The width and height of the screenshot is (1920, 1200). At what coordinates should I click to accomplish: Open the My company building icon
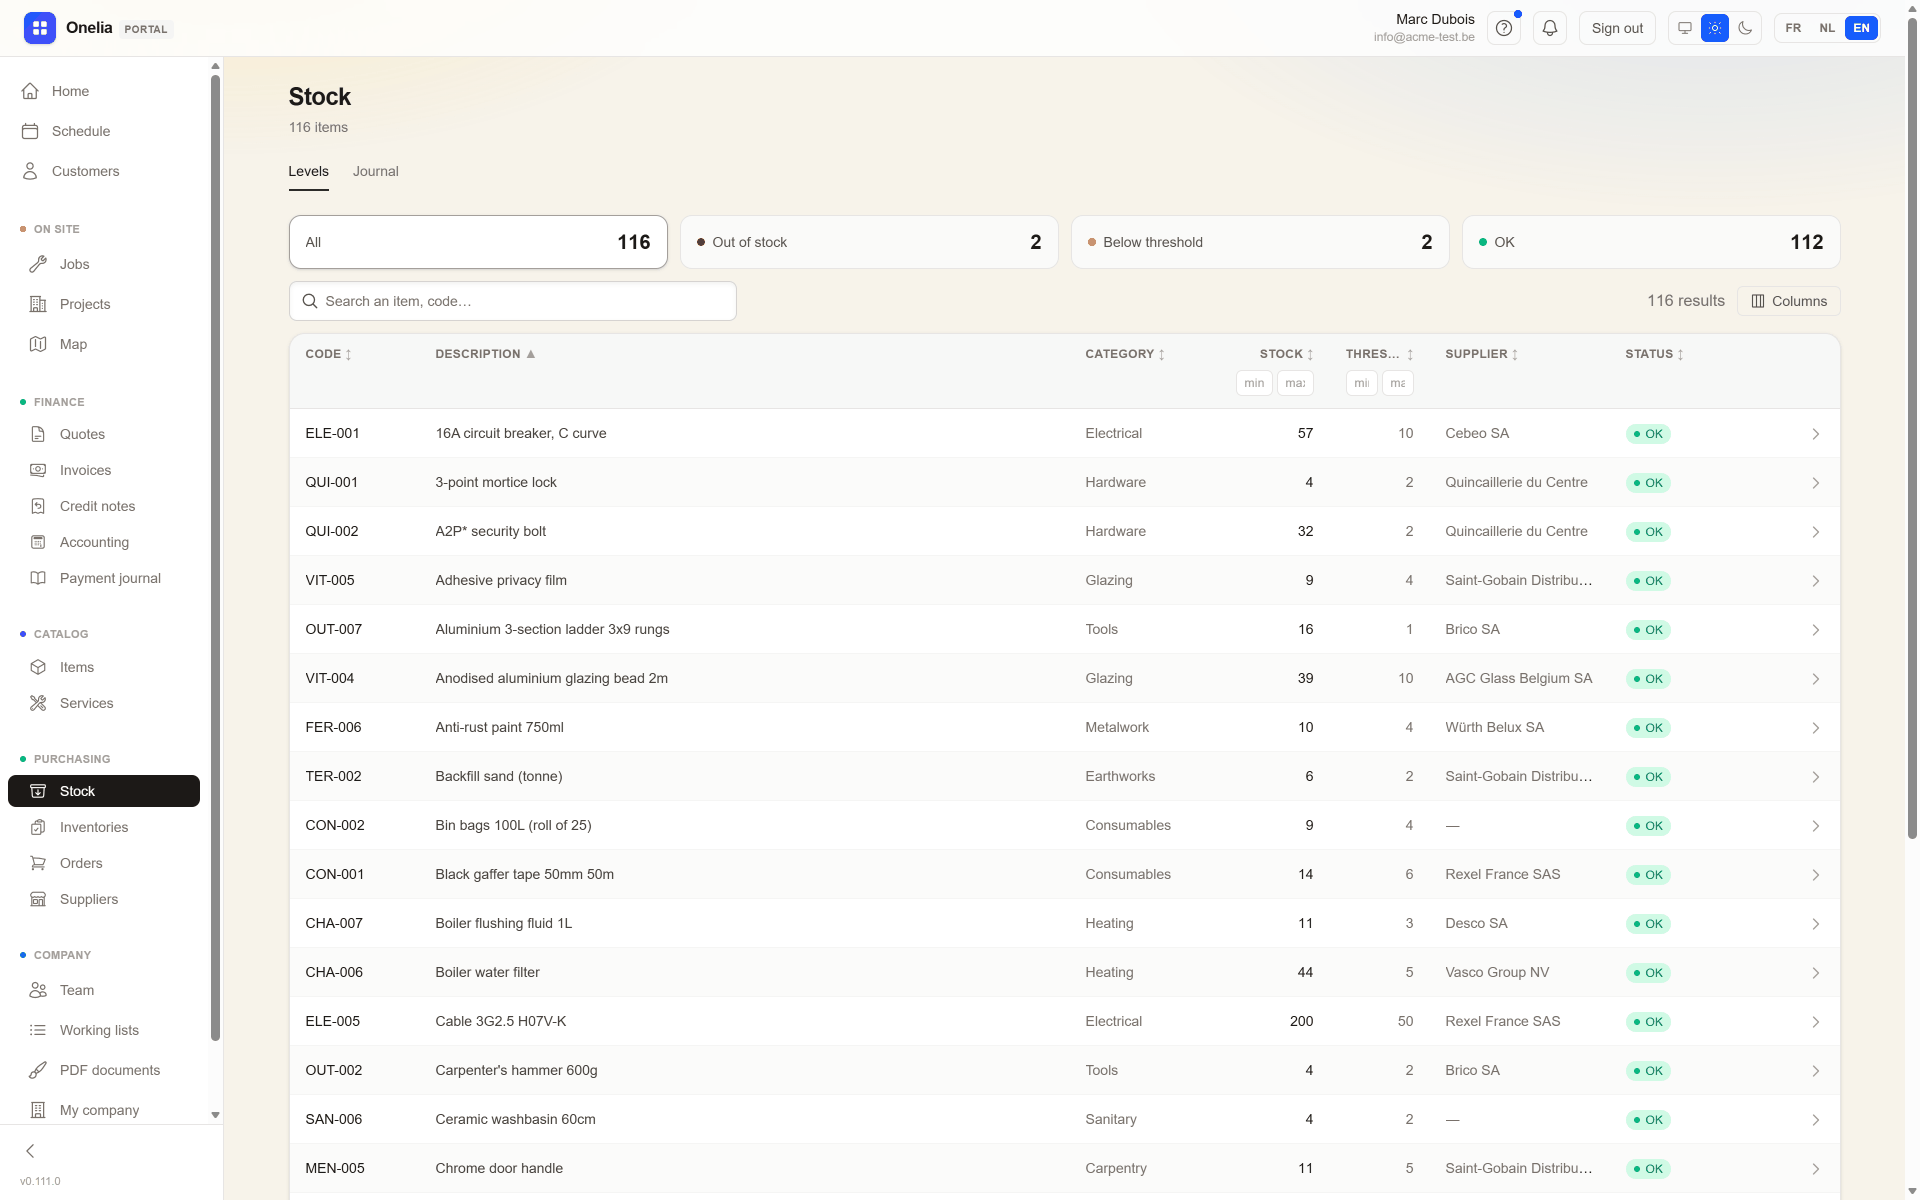tap(38, 1110)
